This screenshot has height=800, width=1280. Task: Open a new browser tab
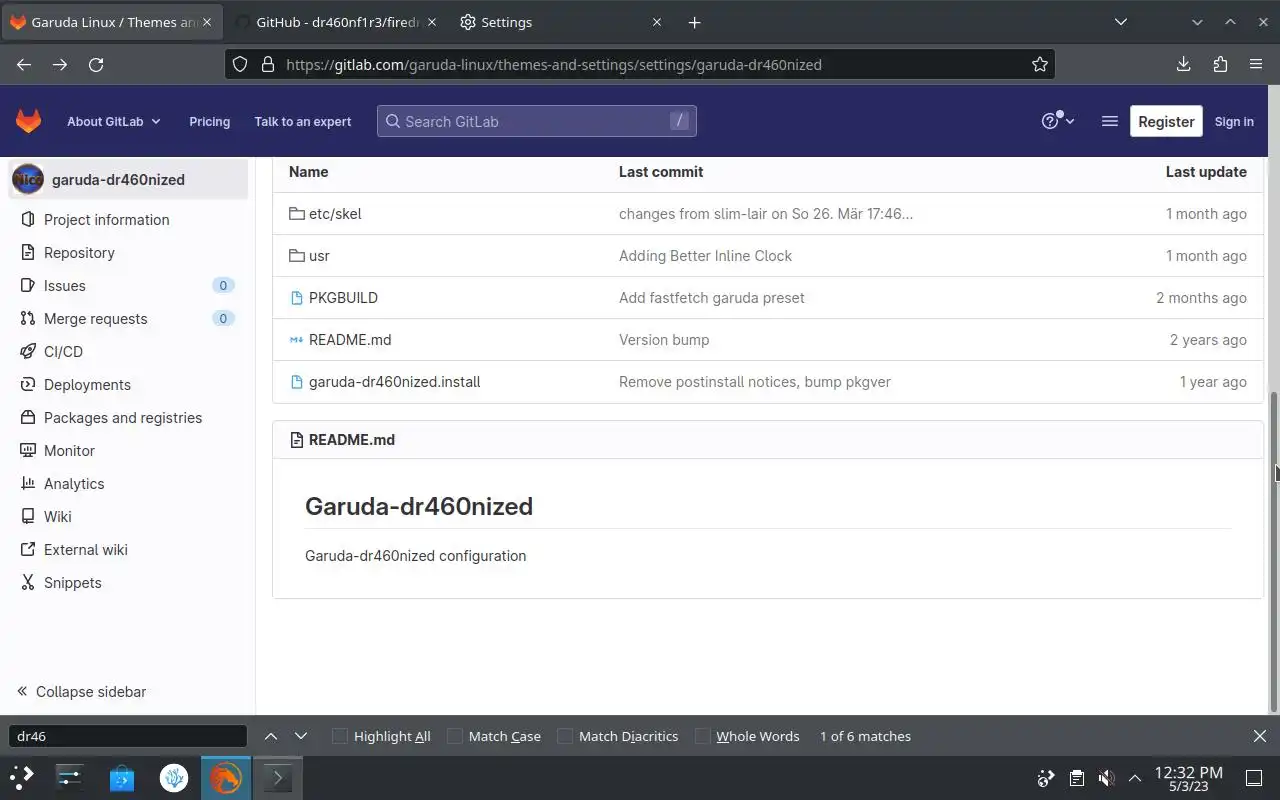694,22
